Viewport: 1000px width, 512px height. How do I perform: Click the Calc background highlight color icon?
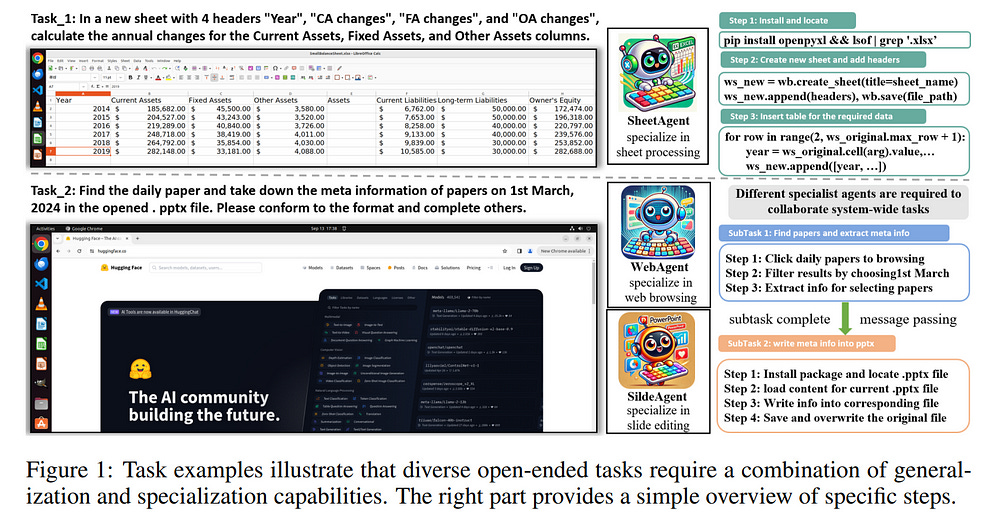pyautogui.click(x=168, y=78)
